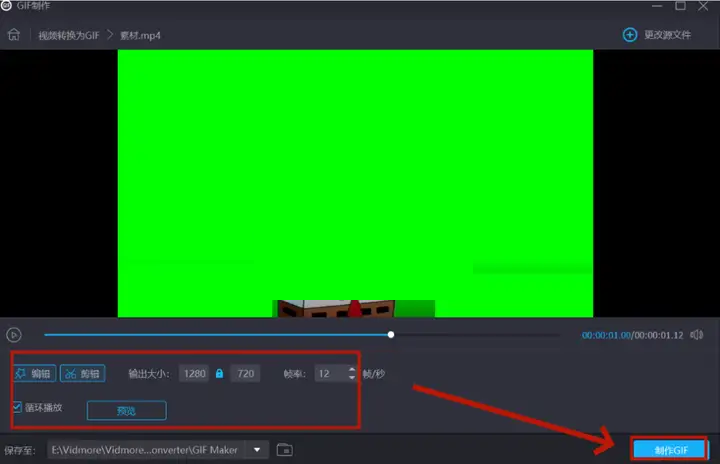The height and width of the screenshot is (464, 720).
Task: Click the frame rate field showing 12
Action: click(330, 373)
